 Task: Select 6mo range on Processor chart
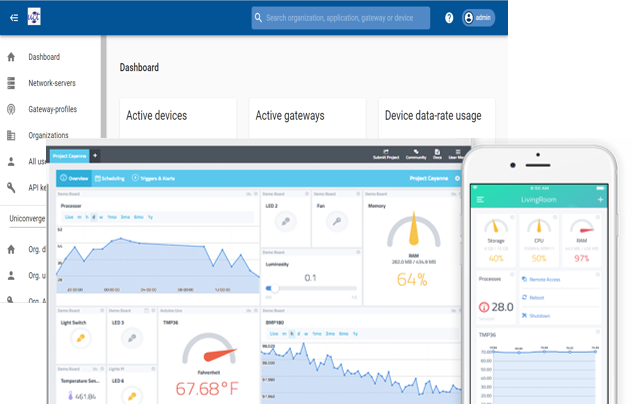tap(139, 217)
